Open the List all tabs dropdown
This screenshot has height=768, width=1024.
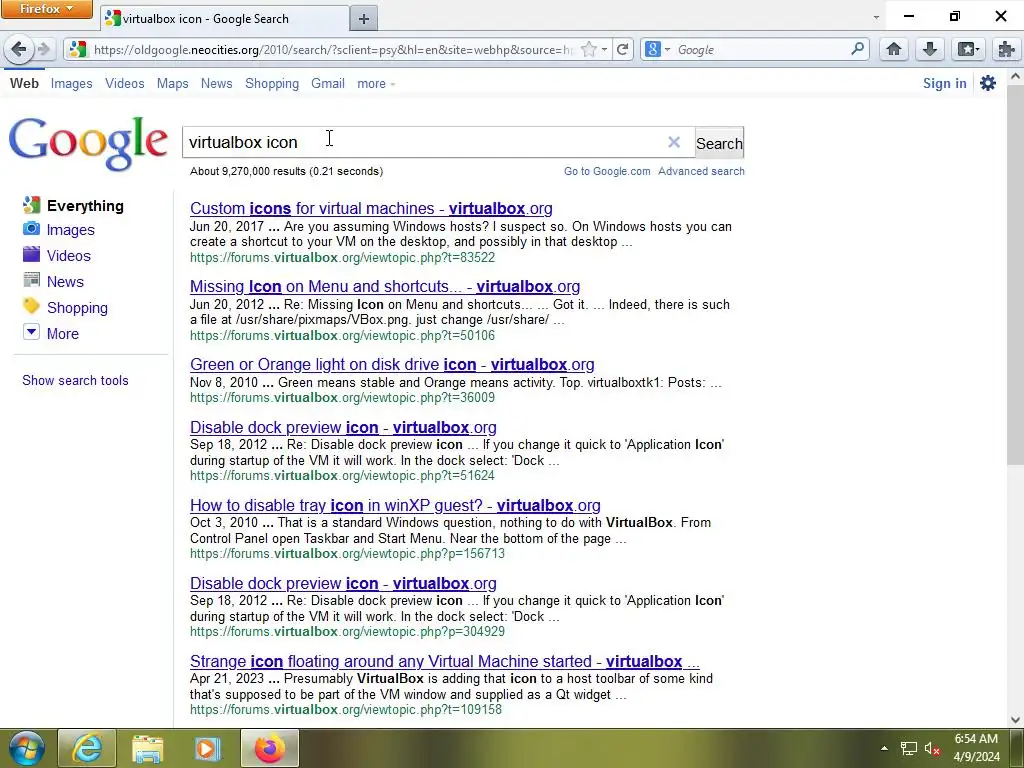[x=876, y=18]
